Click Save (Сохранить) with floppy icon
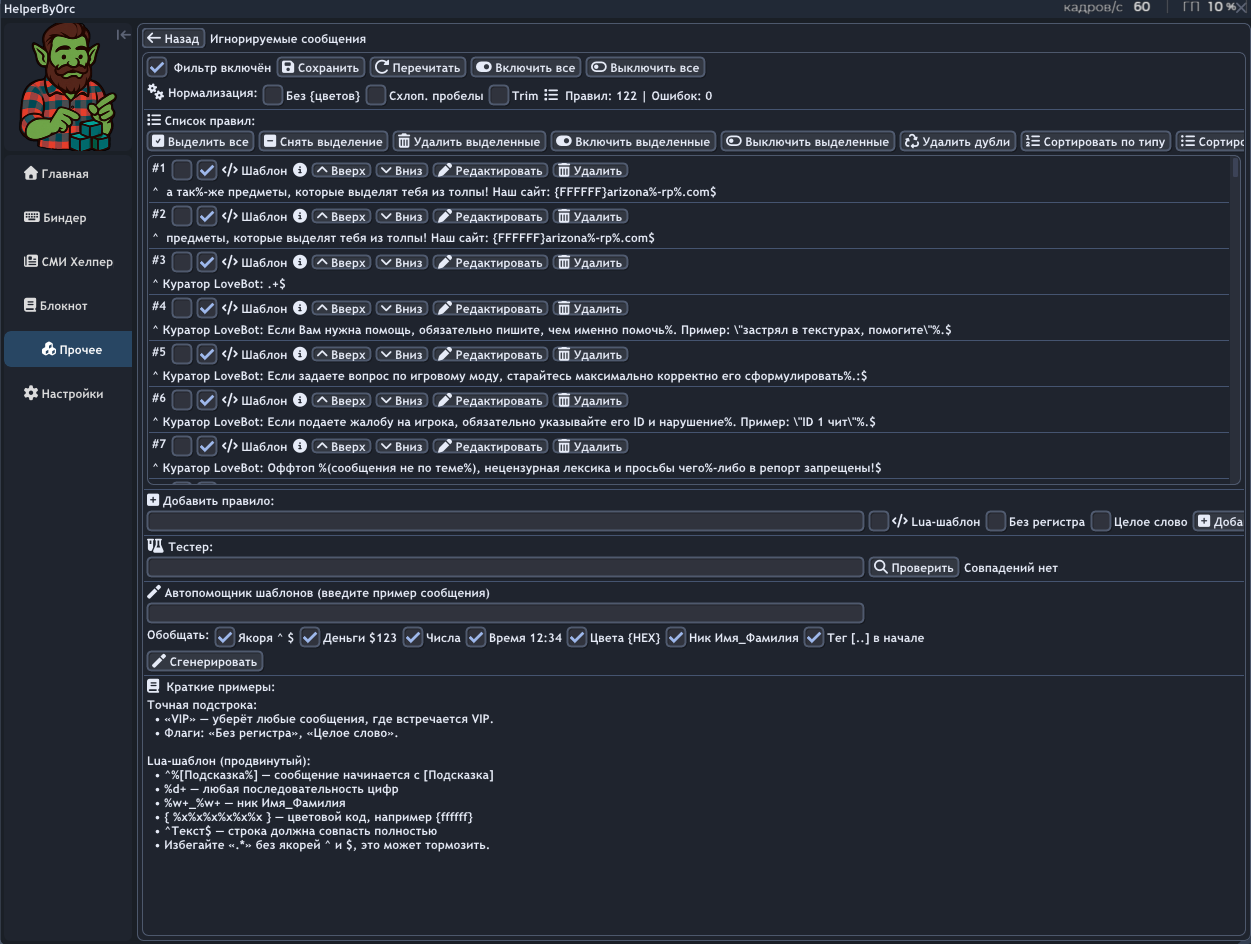The image size is (1251, 944). pos(320,68)
